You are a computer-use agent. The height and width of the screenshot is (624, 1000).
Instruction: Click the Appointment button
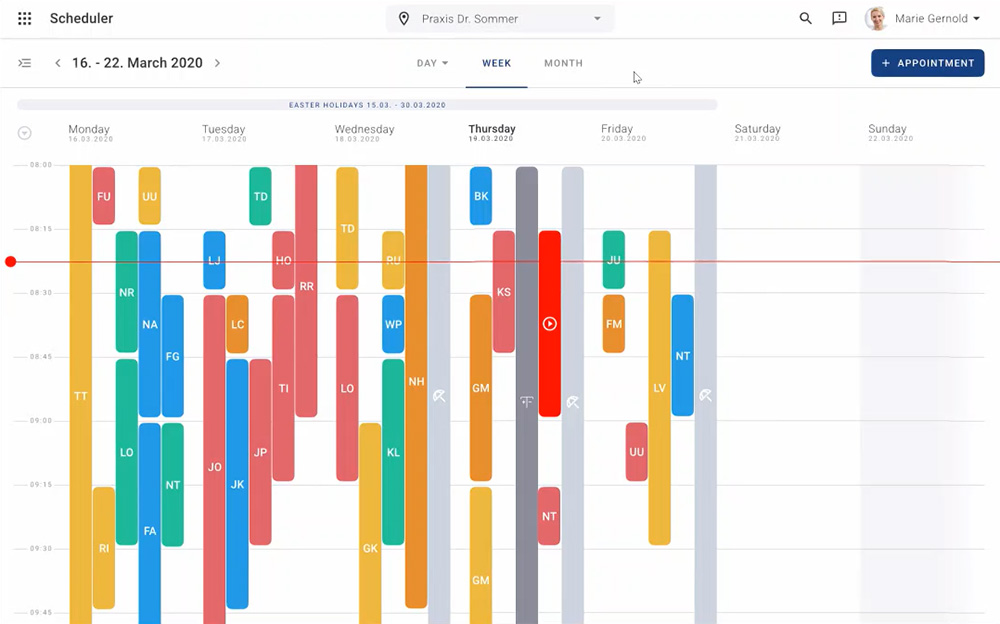pos(927,63)
